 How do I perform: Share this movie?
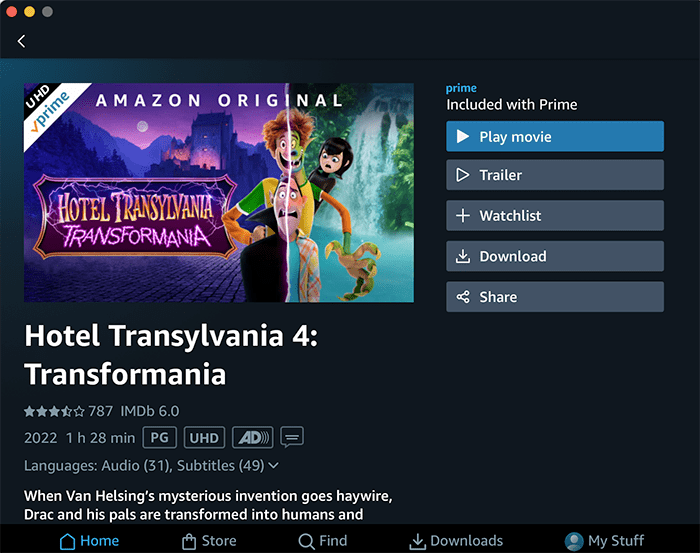click(554, 297)
